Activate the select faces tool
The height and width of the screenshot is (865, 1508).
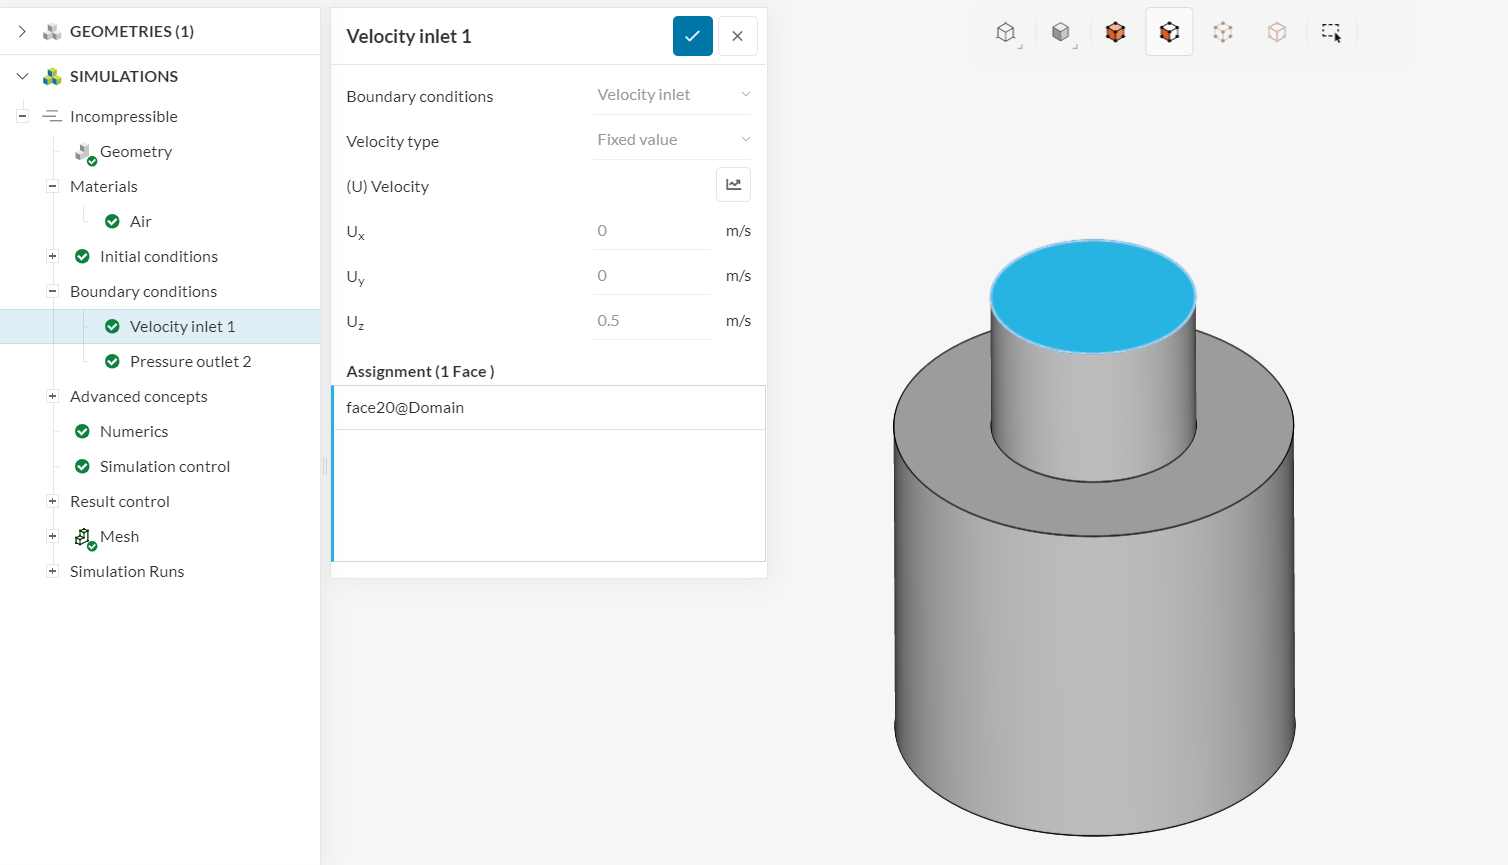(1169, 33)
